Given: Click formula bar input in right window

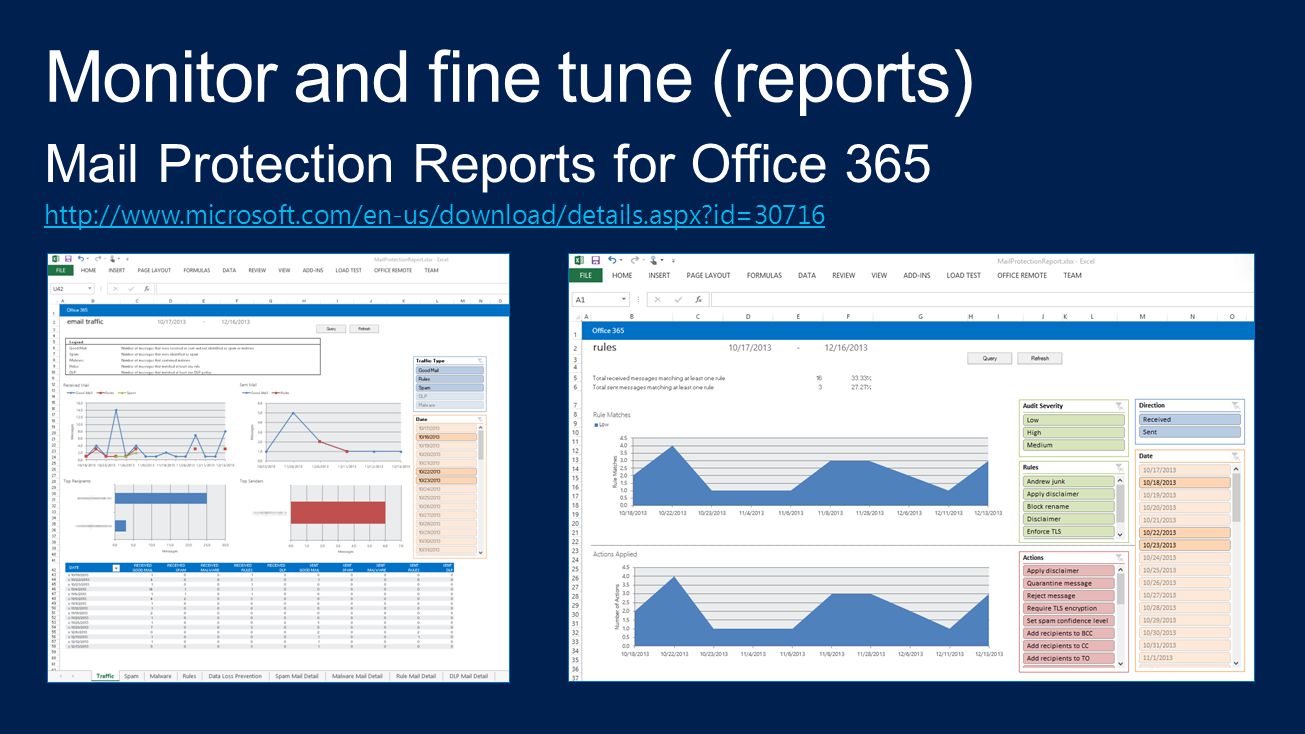Looking at the screenshot, I should click(x=981, y=299).
